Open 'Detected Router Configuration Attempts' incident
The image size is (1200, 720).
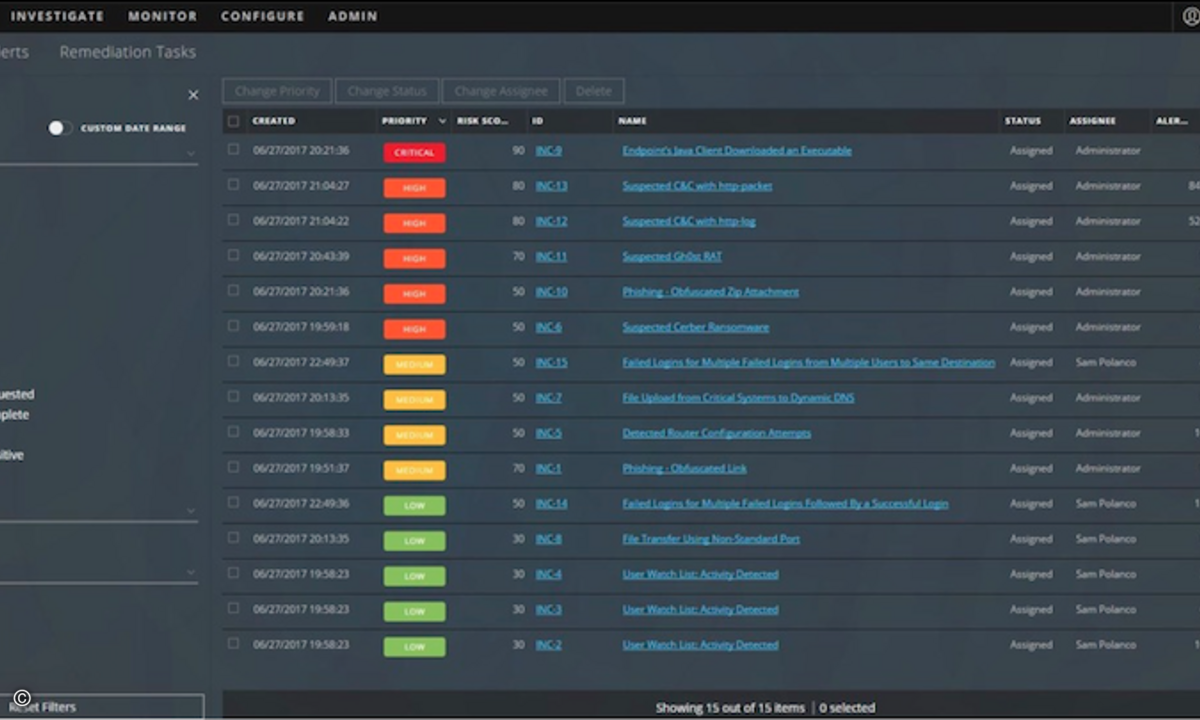pos(717,433)
